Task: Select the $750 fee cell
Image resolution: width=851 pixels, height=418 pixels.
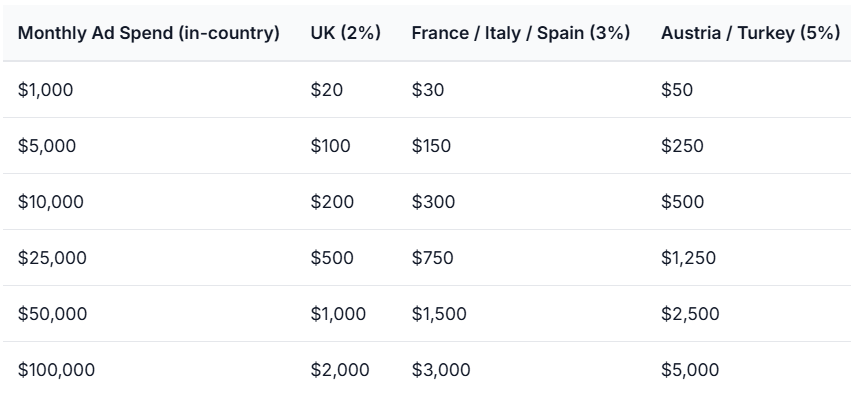Action: tap(432, 258)
